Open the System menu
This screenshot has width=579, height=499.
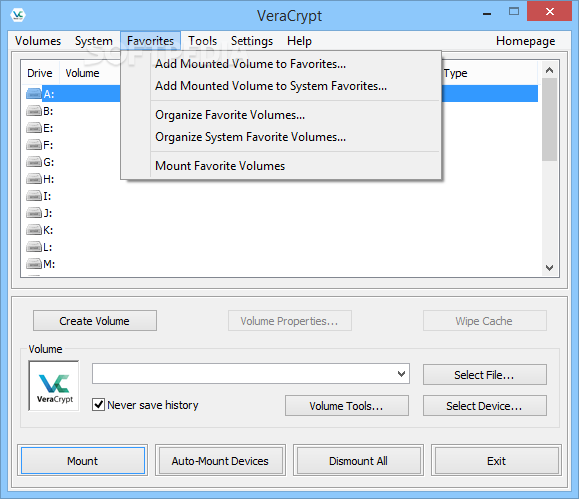click(x=93, y=41)
